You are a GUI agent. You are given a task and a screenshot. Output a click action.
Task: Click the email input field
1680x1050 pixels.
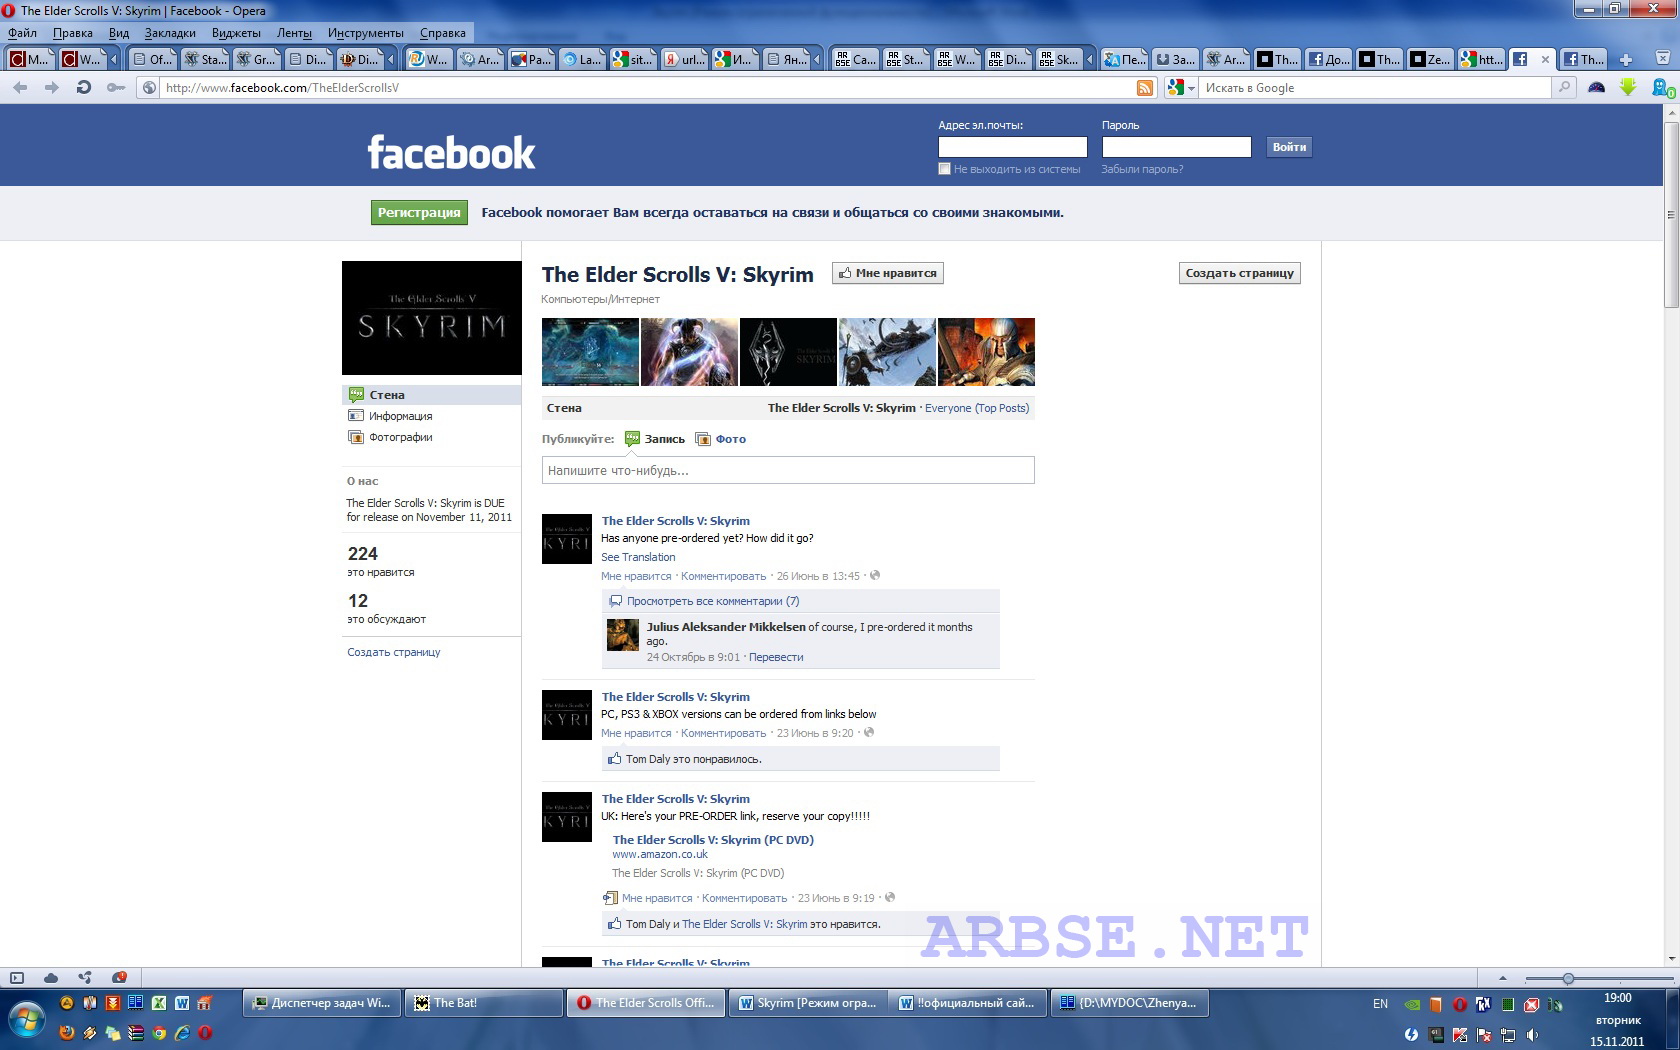pyautogui.click(x=1012, y=147)
